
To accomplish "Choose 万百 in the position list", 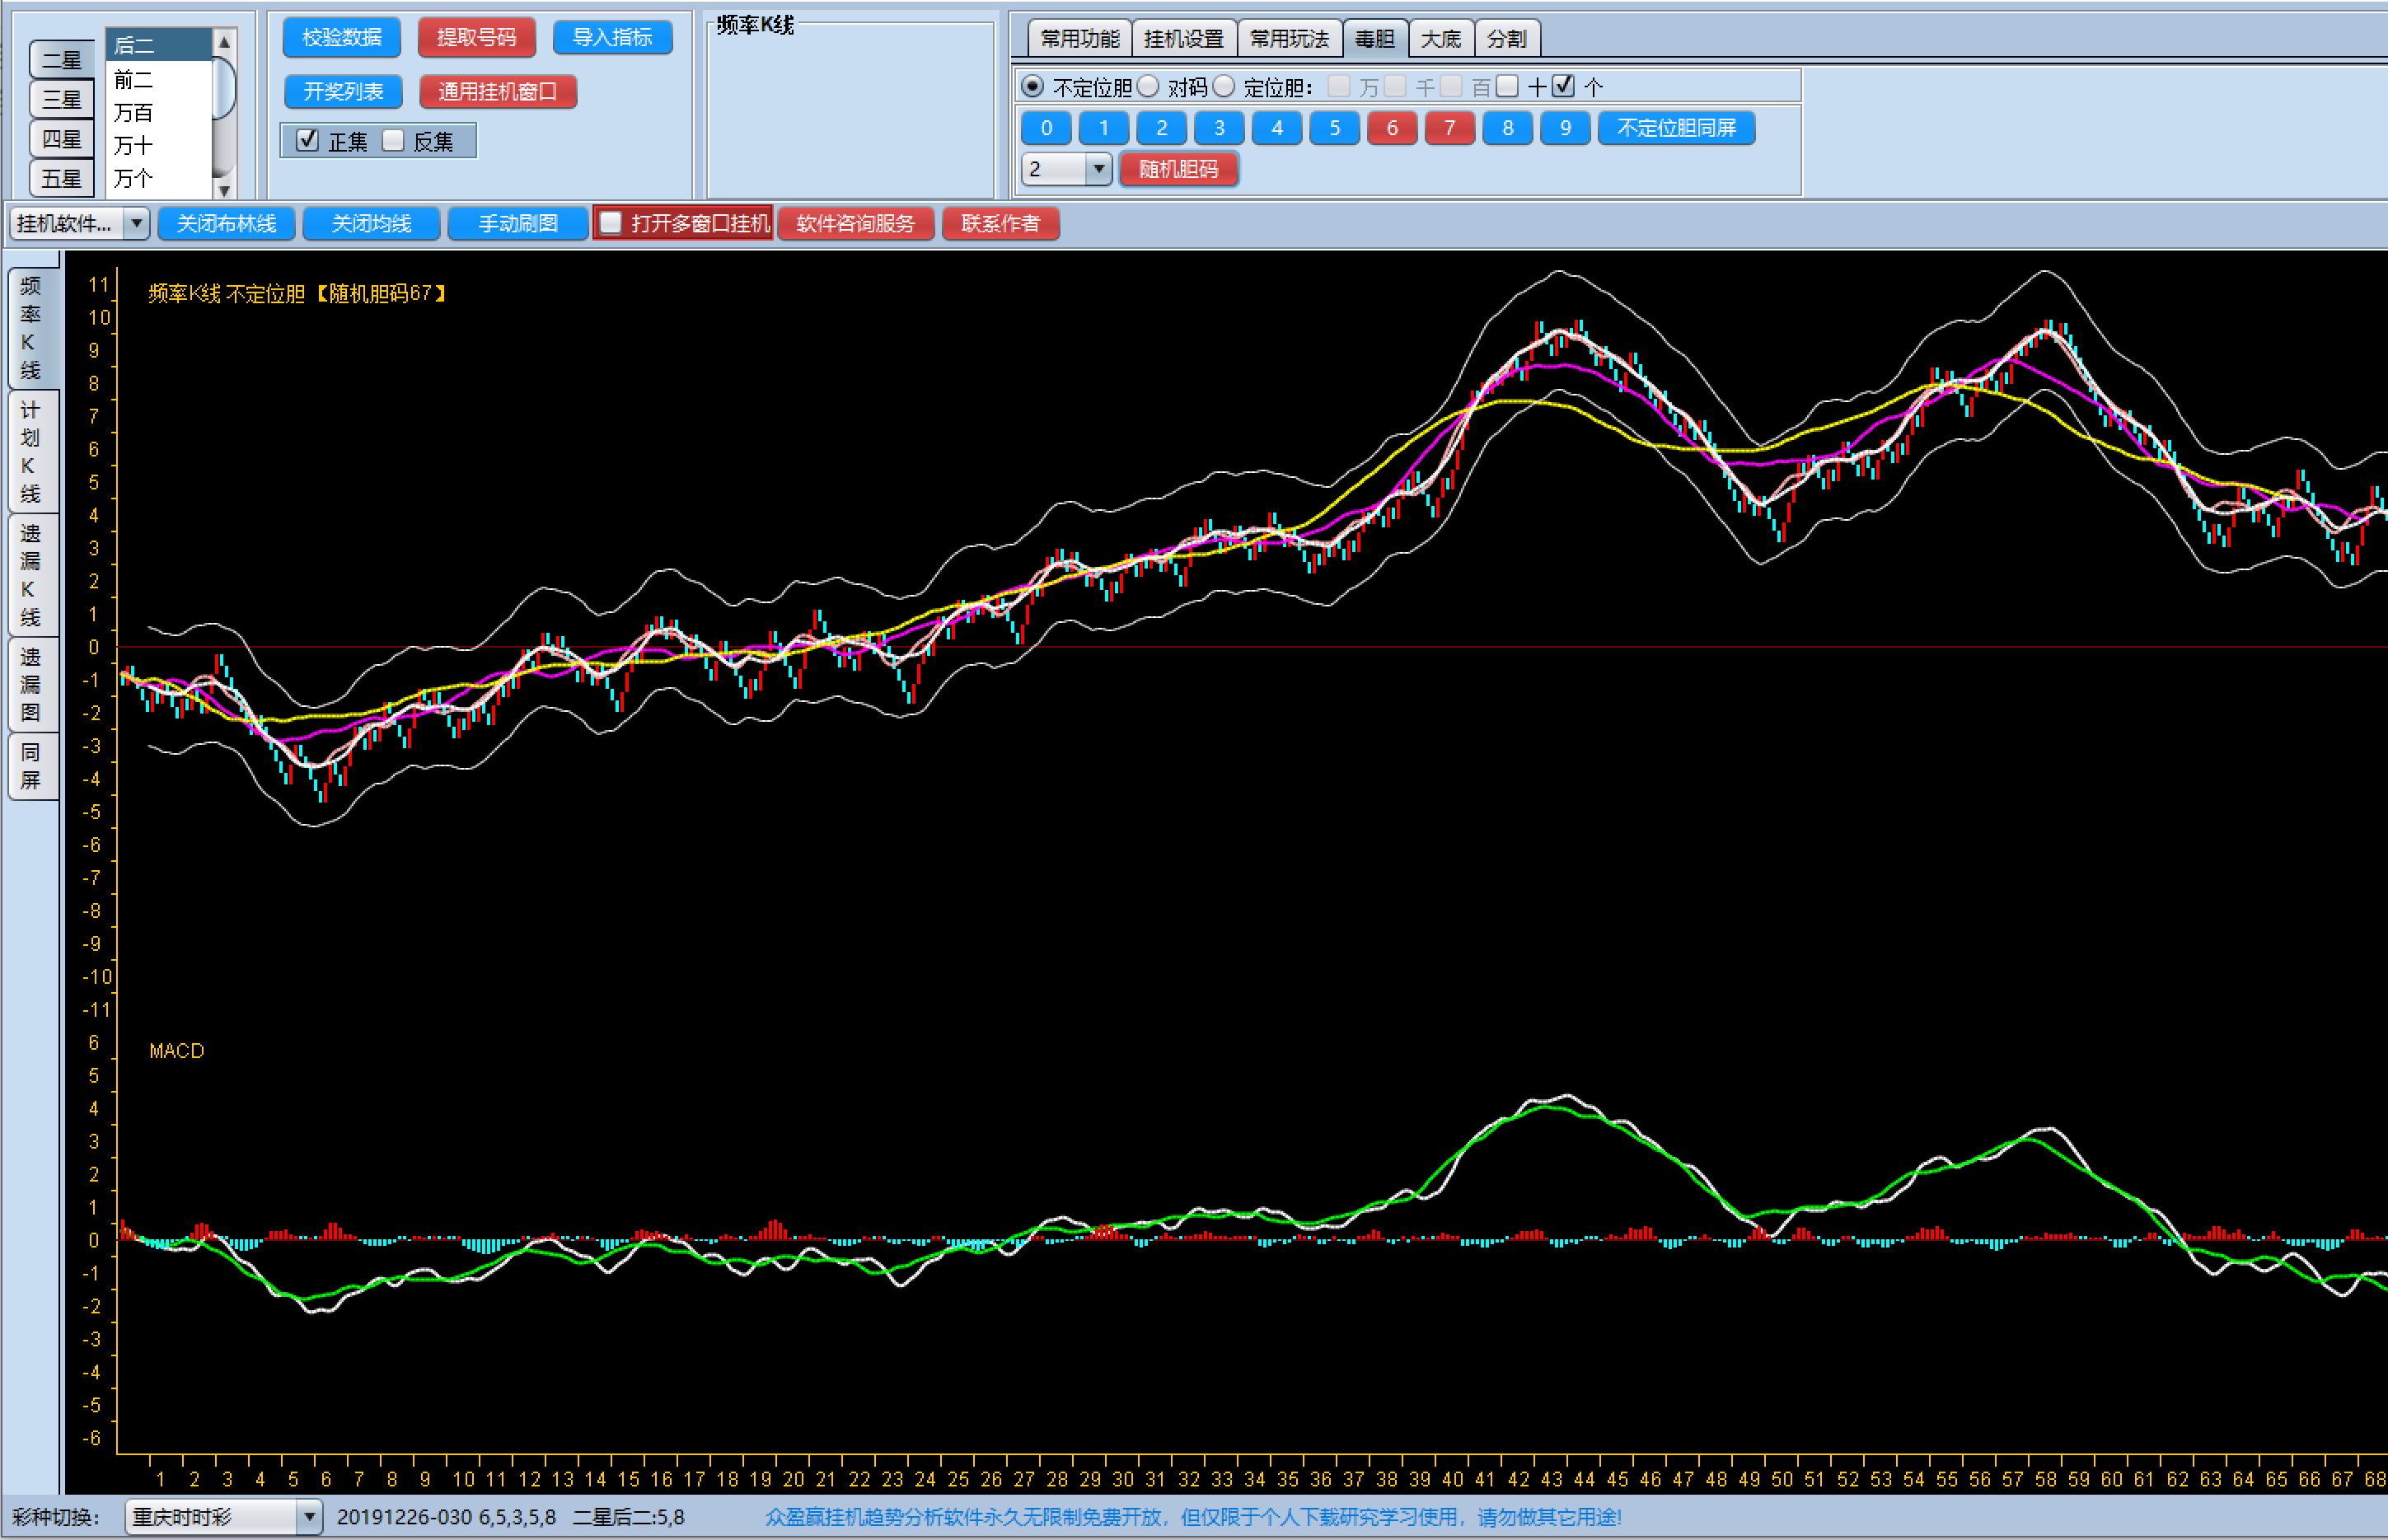I will pyautogui.click(x=159, y=112).
